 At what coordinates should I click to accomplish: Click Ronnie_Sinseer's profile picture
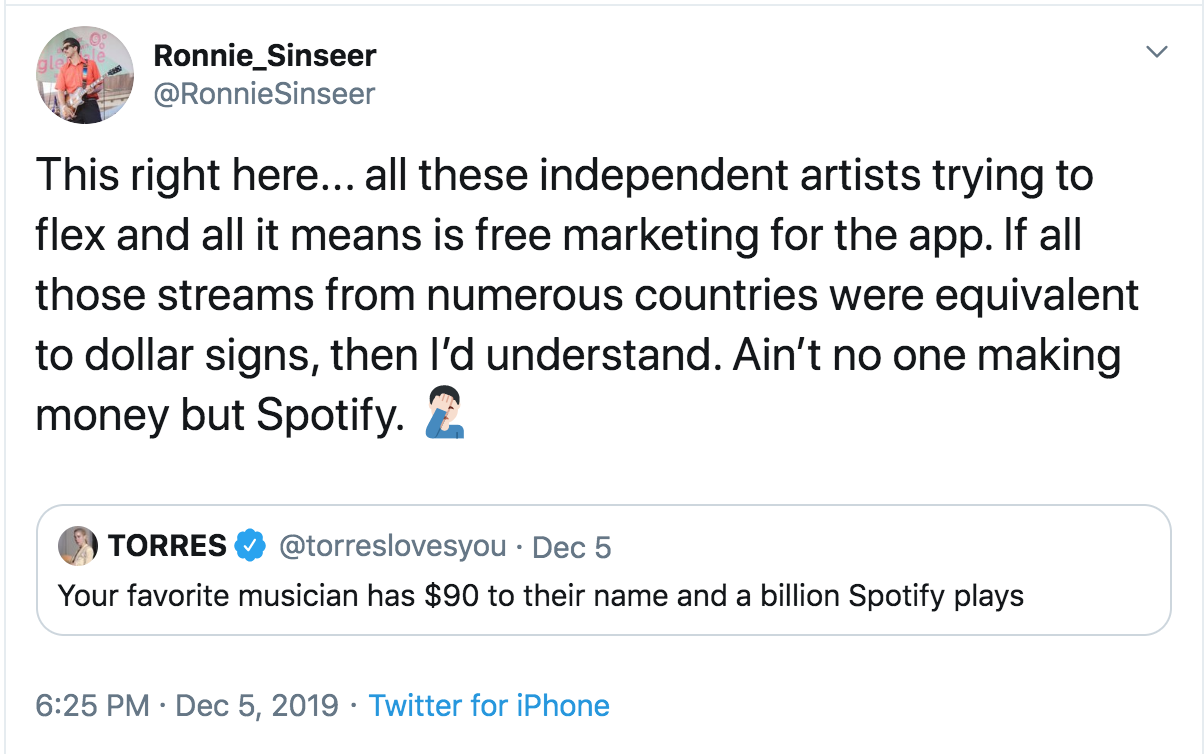pos(85,75)
